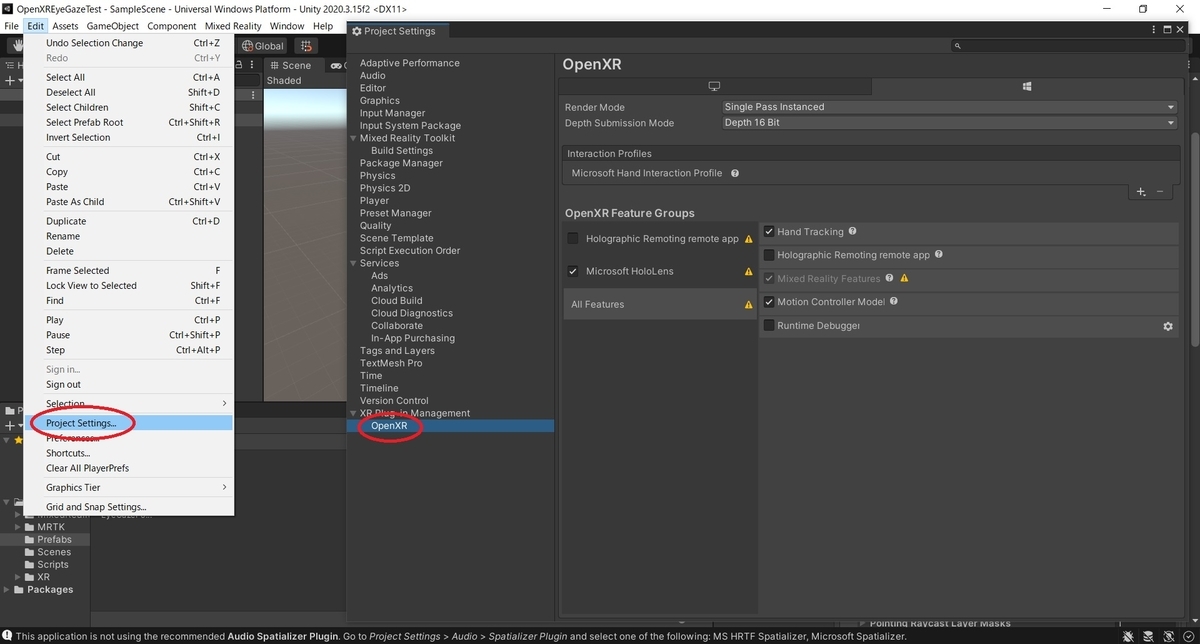This screenshot has height=644, width=1200.
Task: Choose Project Settings from Edit menu
Action: pos(129,423)
